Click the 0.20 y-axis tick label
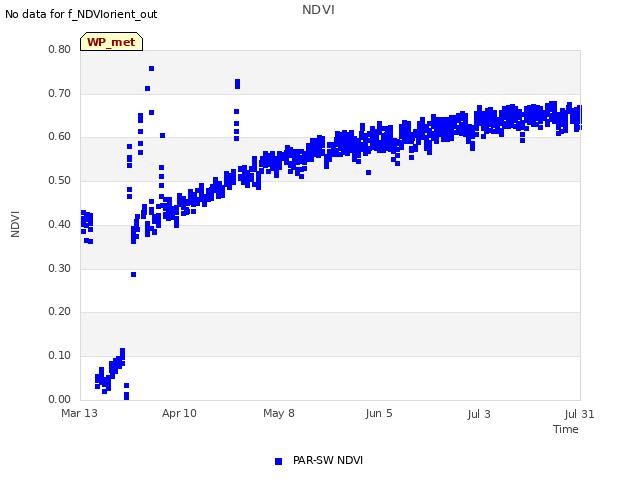The image size is (640, 480). pyautogui.click(x=60, y=311)
